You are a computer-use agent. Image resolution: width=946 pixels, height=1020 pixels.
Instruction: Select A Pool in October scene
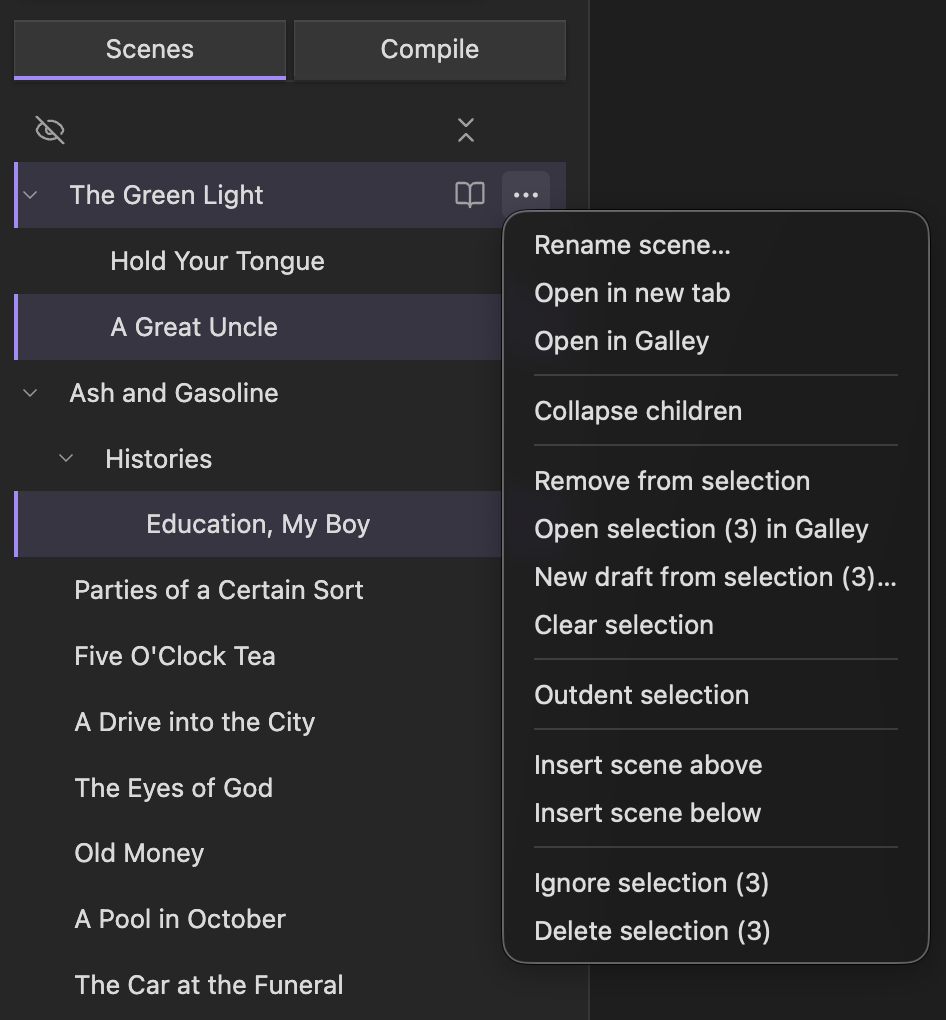tap(180, 919)
